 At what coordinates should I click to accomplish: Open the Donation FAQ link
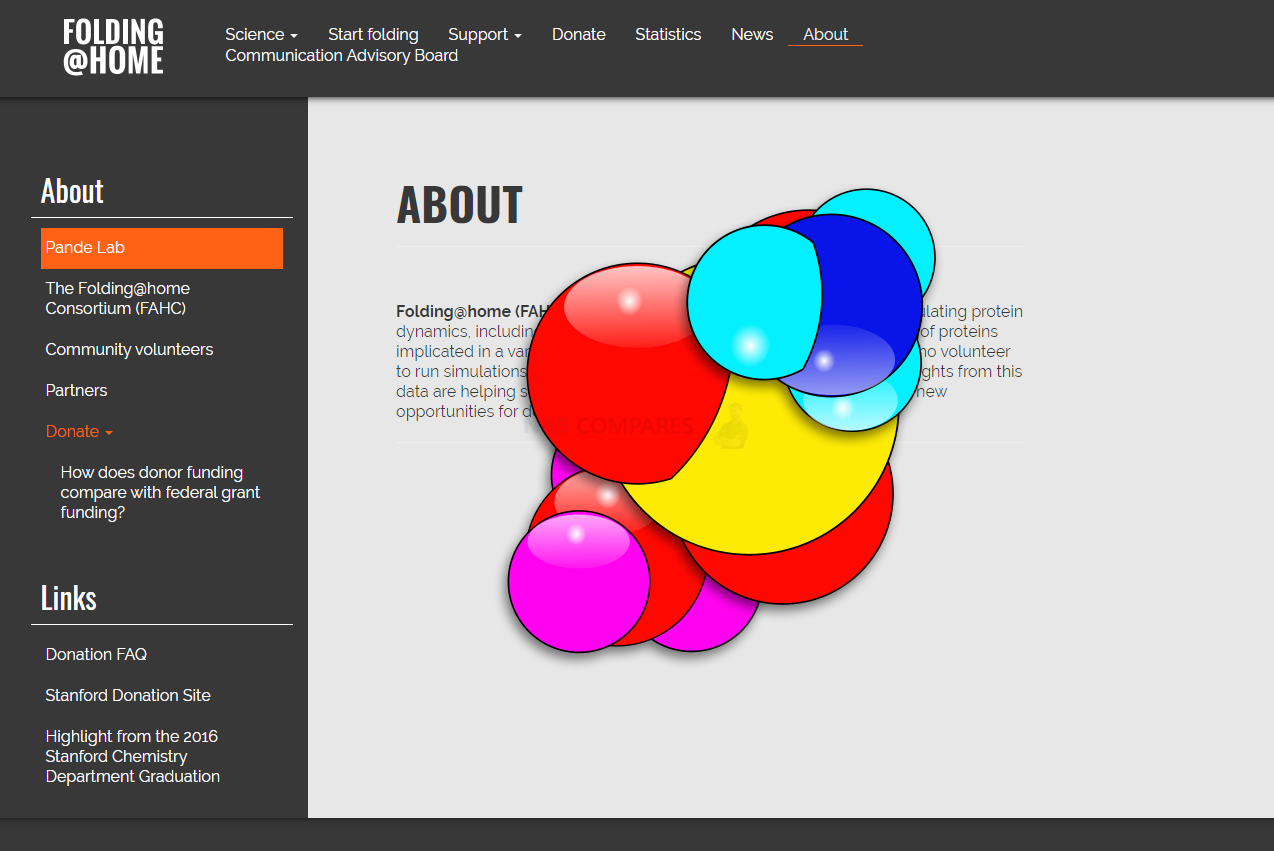(x=96, y=654)
